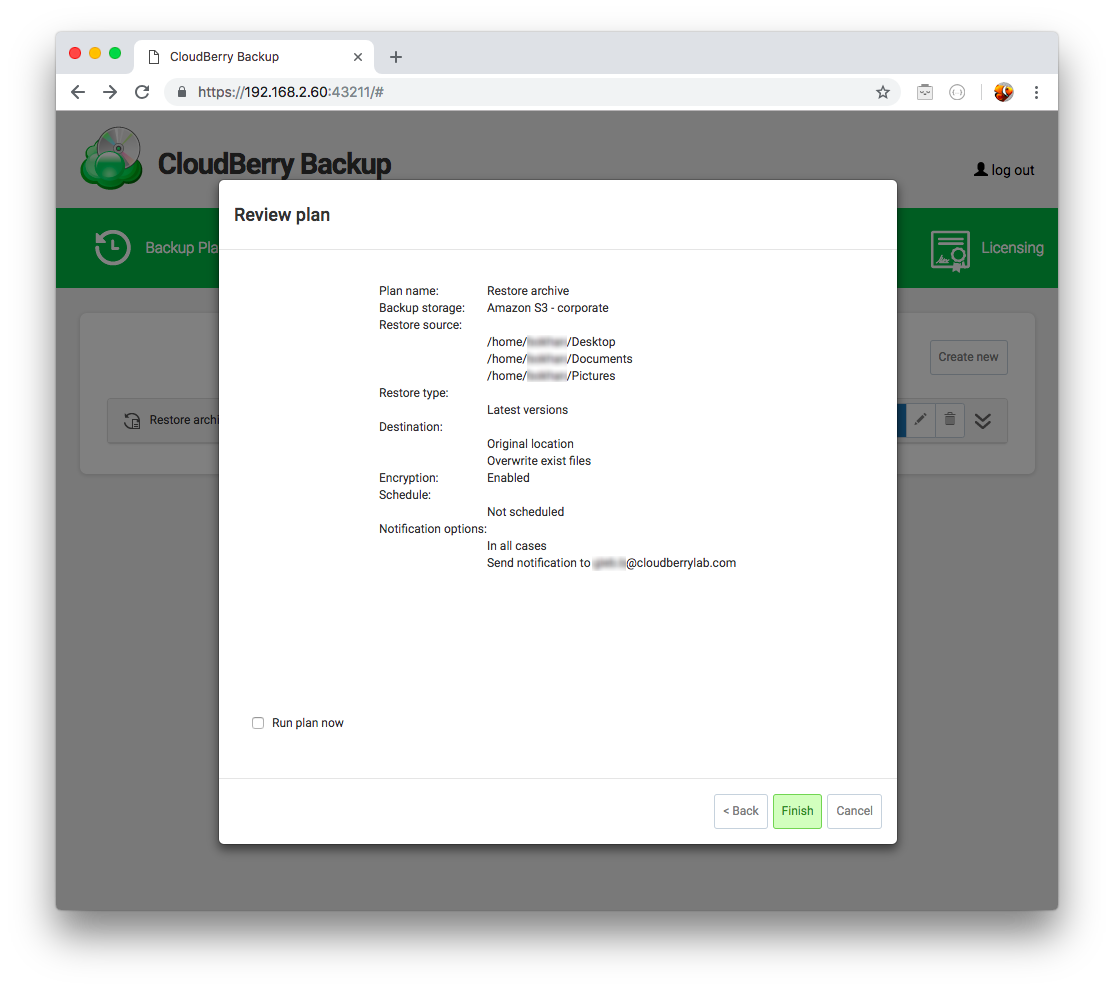Click the green macOS maximize window button
Viewport: 1114px width, 990px height.
click(115, 53)
